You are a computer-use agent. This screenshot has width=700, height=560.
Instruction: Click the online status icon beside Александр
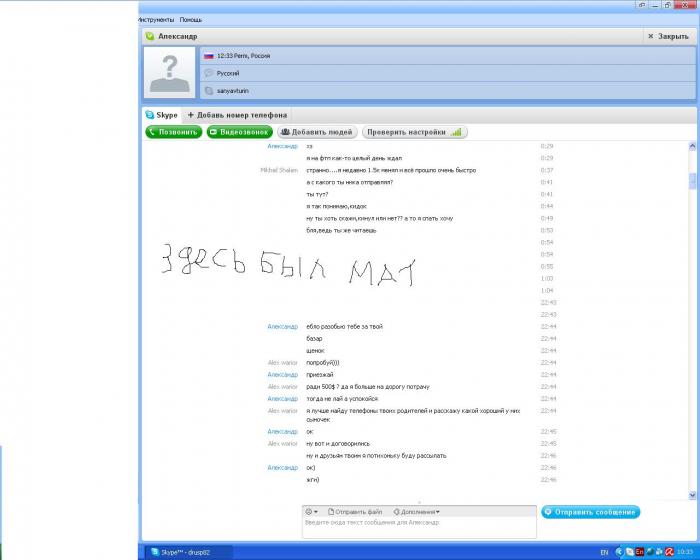coord(150,36)
